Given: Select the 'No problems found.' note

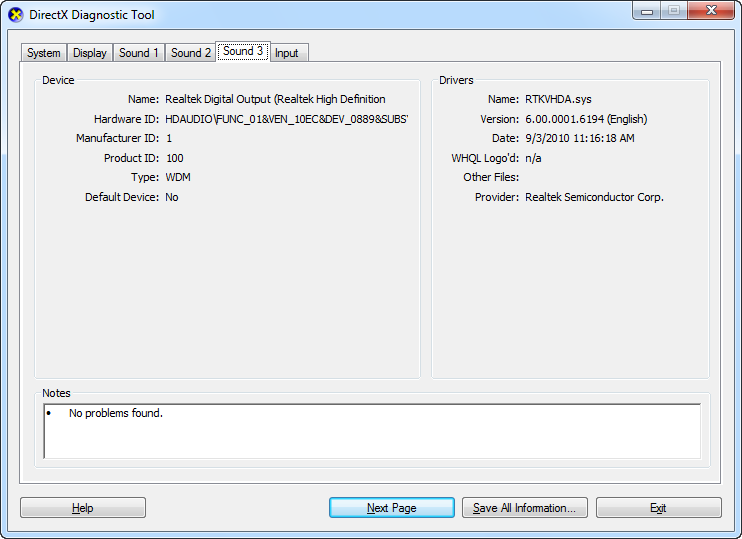Looking at the screenshot, I should coord(116,413).
